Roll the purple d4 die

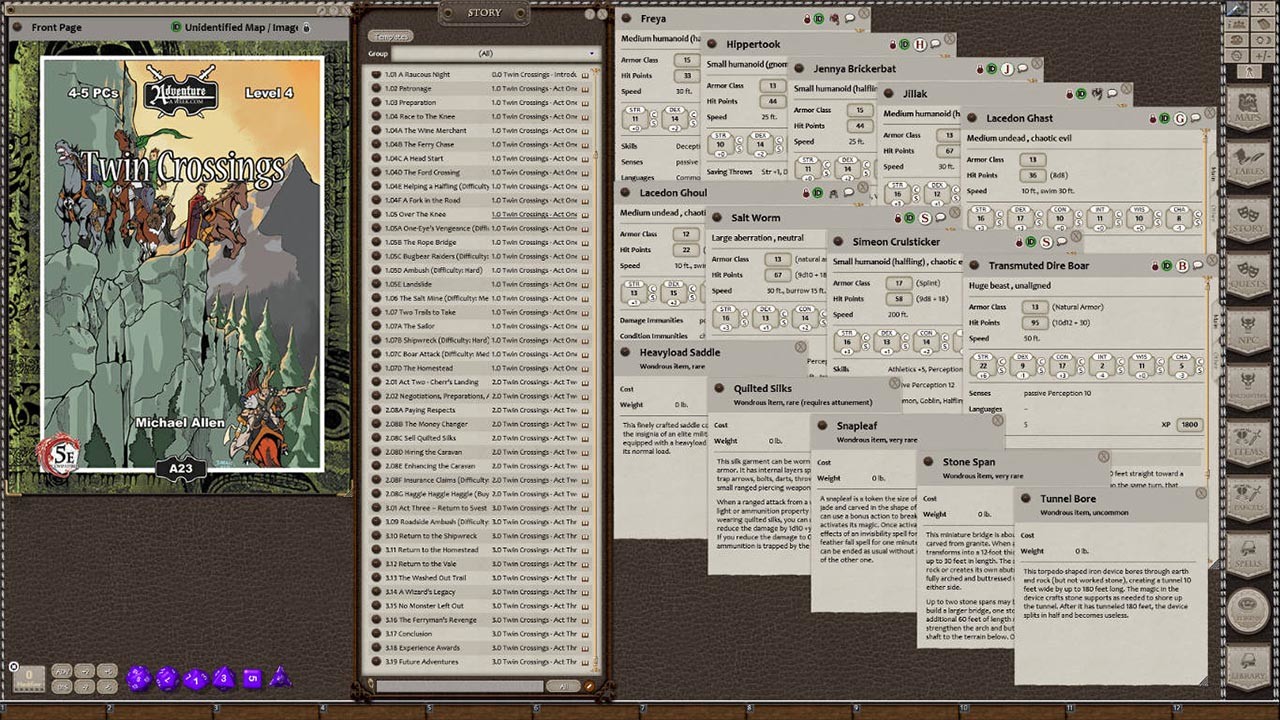tap(279, 677)
